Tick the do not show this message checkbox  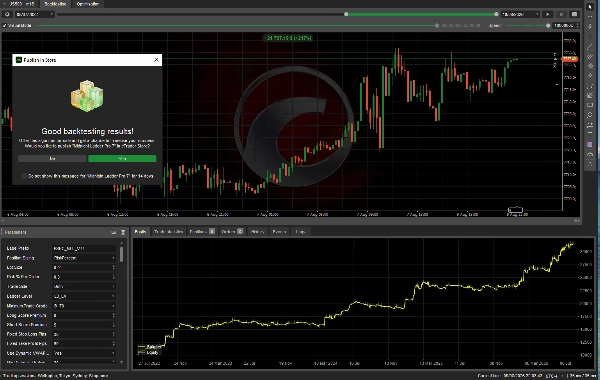24,176
